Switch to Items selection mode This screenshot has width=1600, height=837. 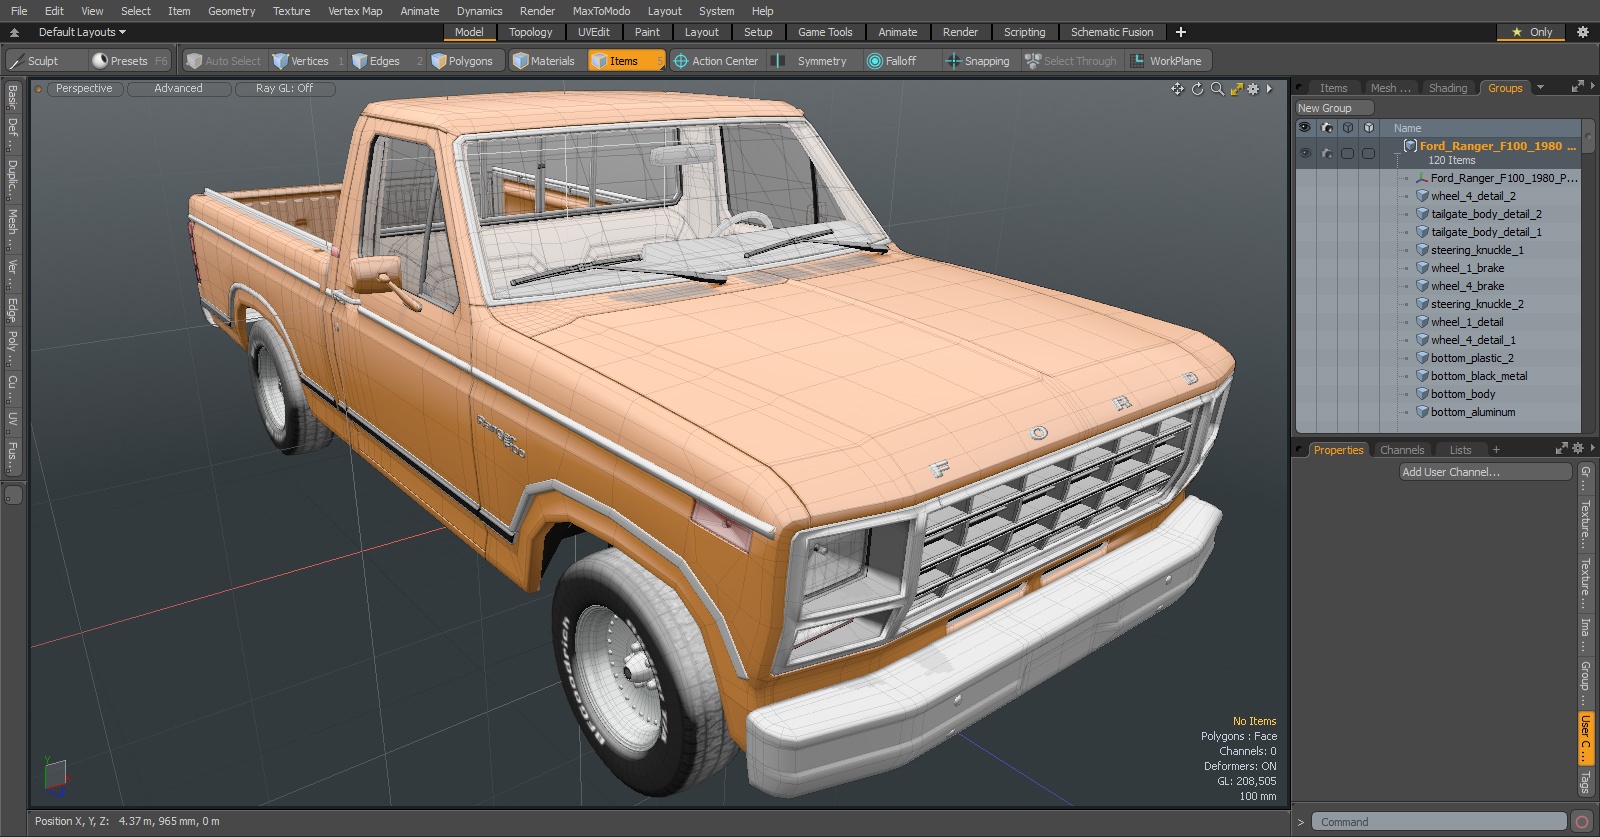(x=626, y=61)
